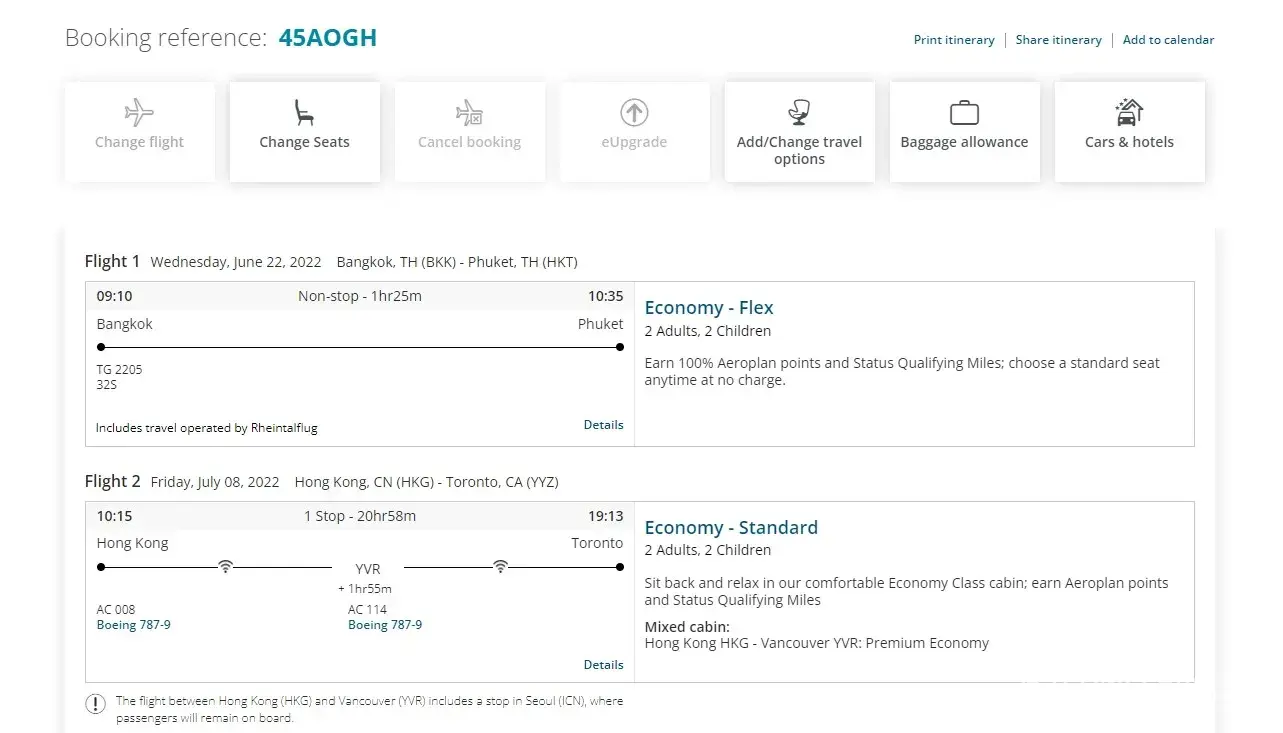
Task: Expand Details for Flight 2 Hong Kong–Toronto
Action: pos(603,665)
